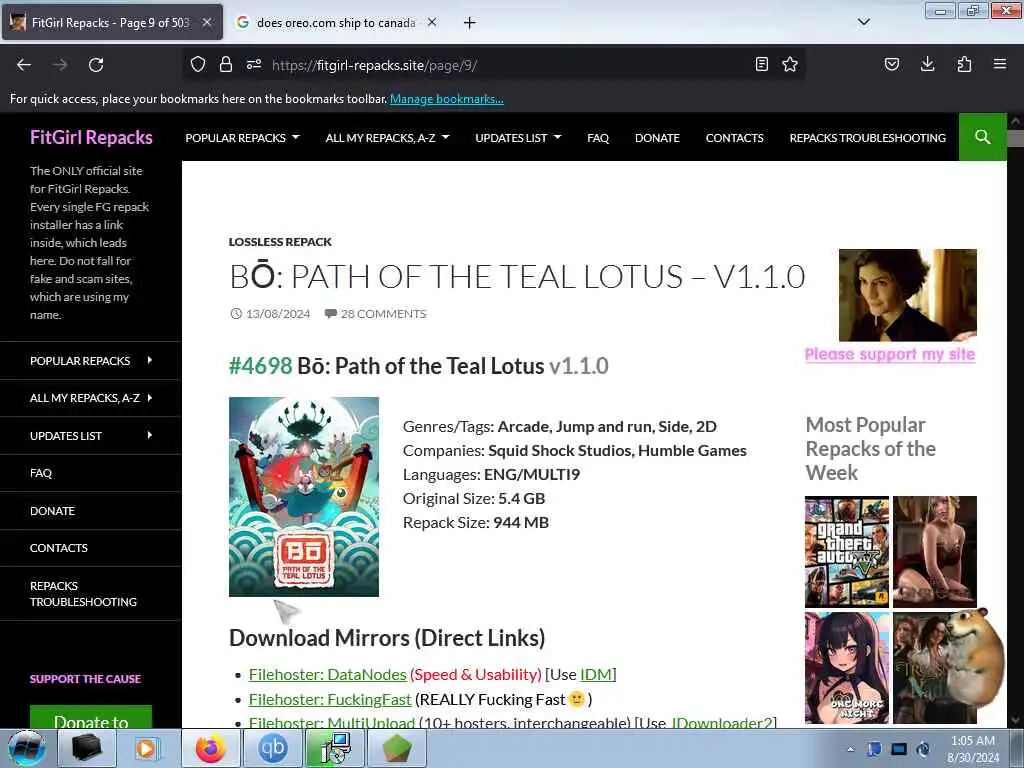This screenshot has height=768, width=1024.
Task: Close the FitGirl Repacks tab
Action: (206, 22)
